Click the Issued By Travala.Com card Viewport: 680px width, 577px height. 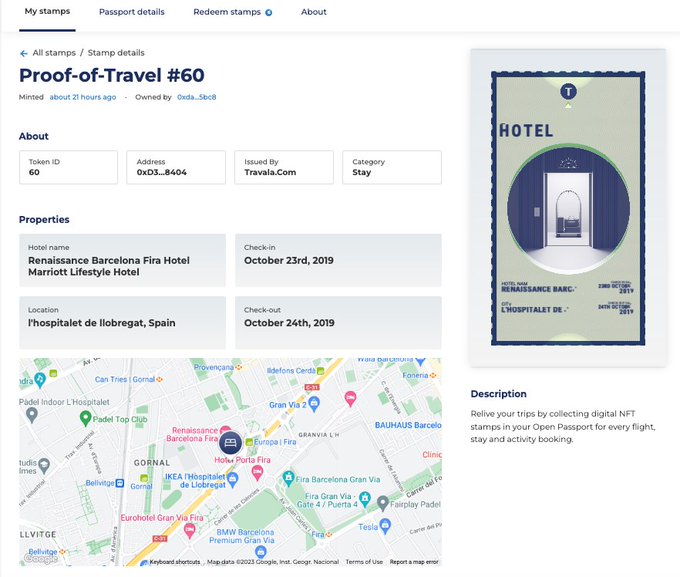point(284,167)
